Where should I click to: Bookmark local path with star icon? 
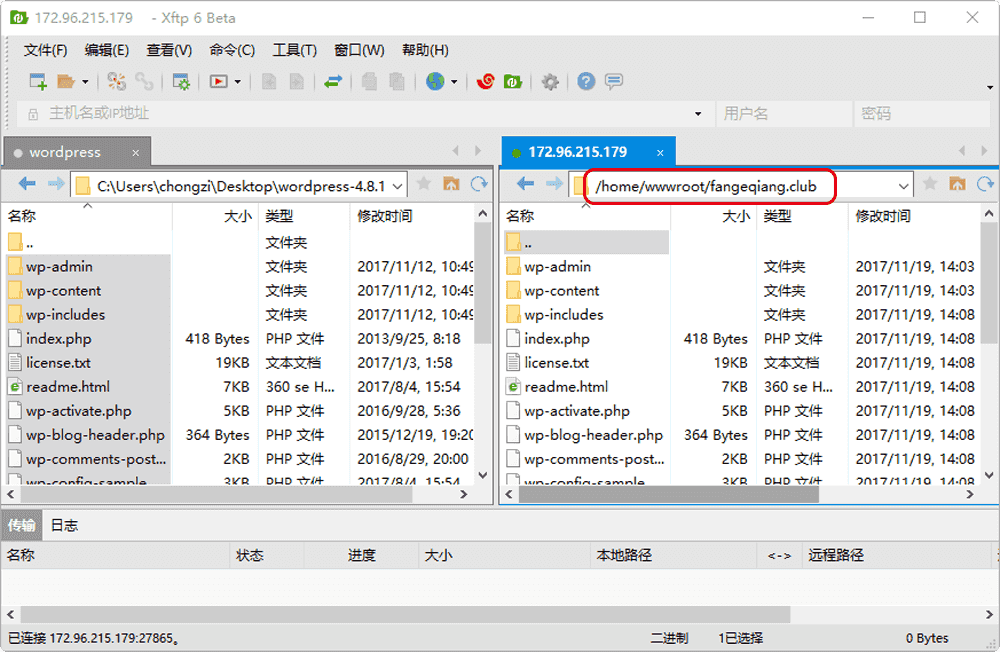pos(424,184)
